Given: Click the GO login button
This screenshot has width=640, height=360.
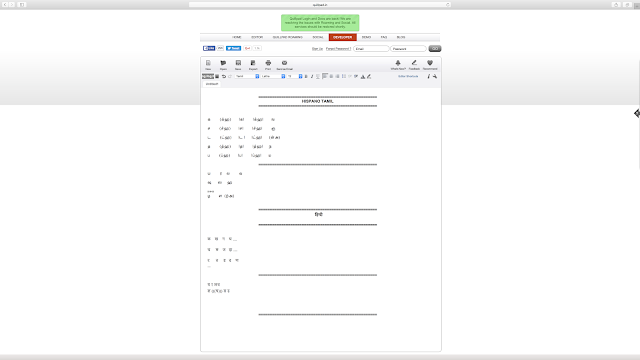Looking at the screenshot, I should click(435, 49).
